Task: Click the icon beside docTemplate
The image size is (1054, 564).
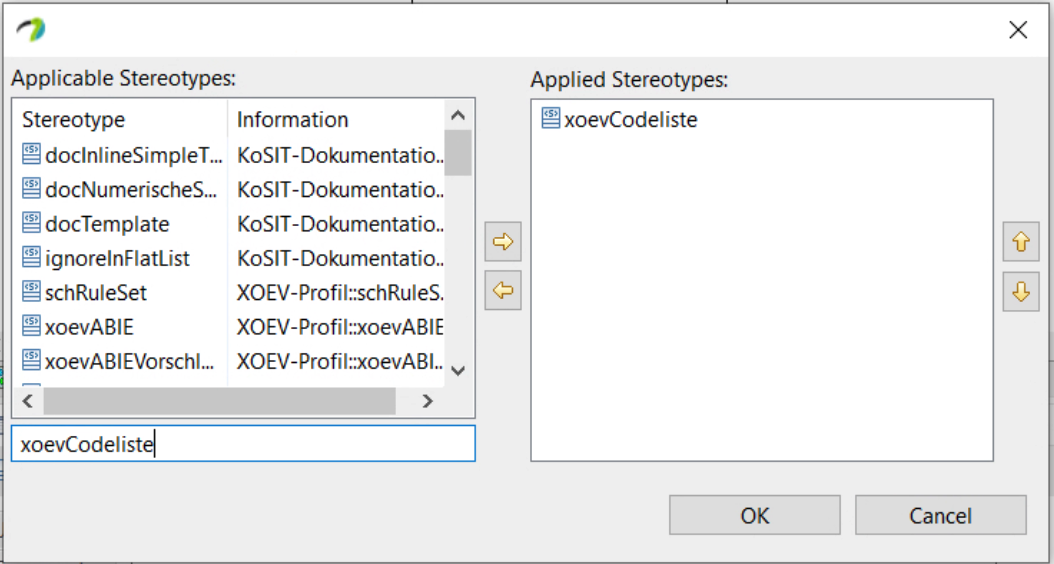Action: click(x=31, y=223)
